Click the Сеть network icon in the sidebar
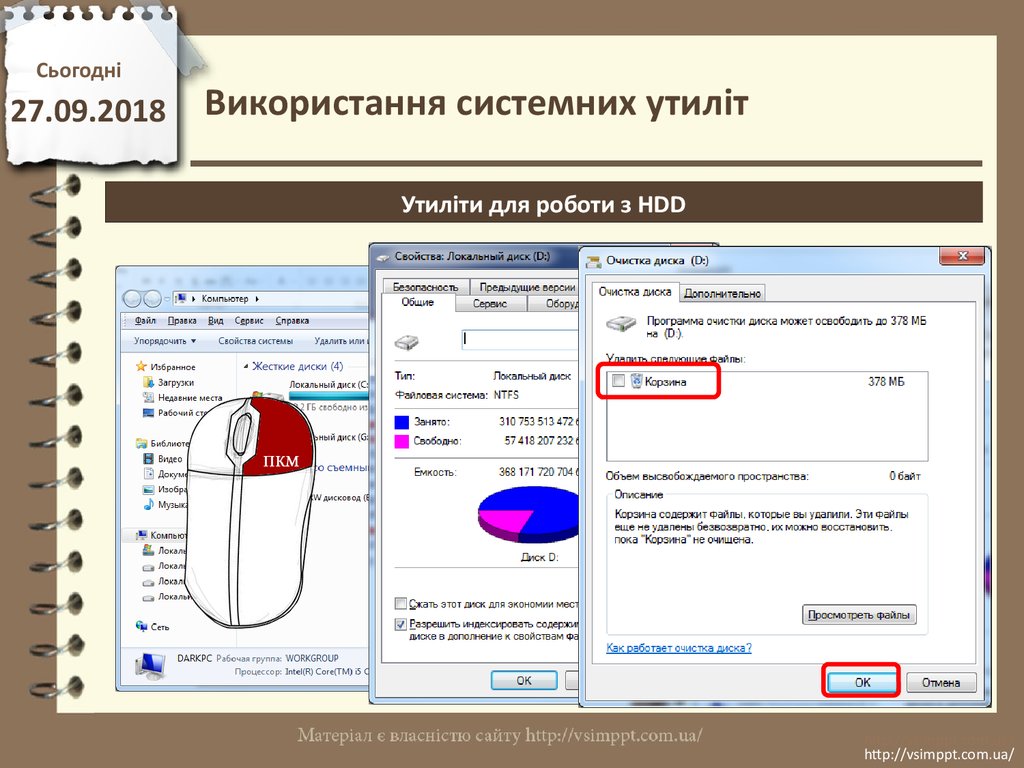 (141, 626)
